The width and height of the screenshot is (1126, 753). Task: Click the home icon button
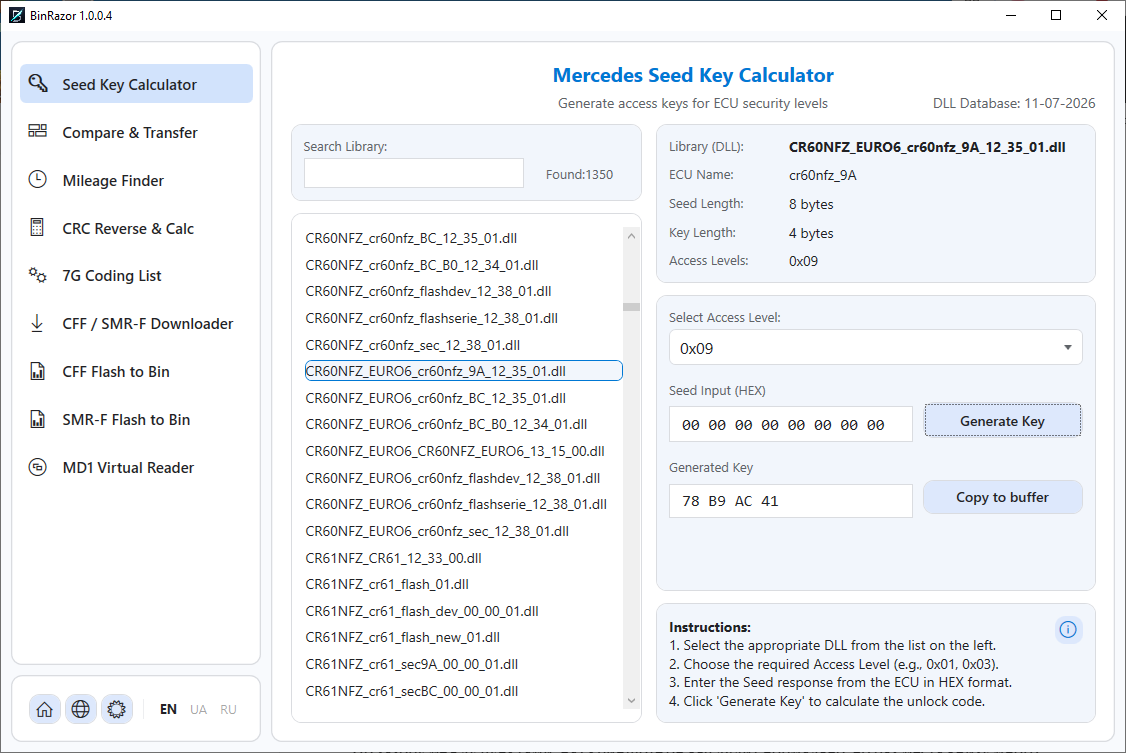[45, 709]
